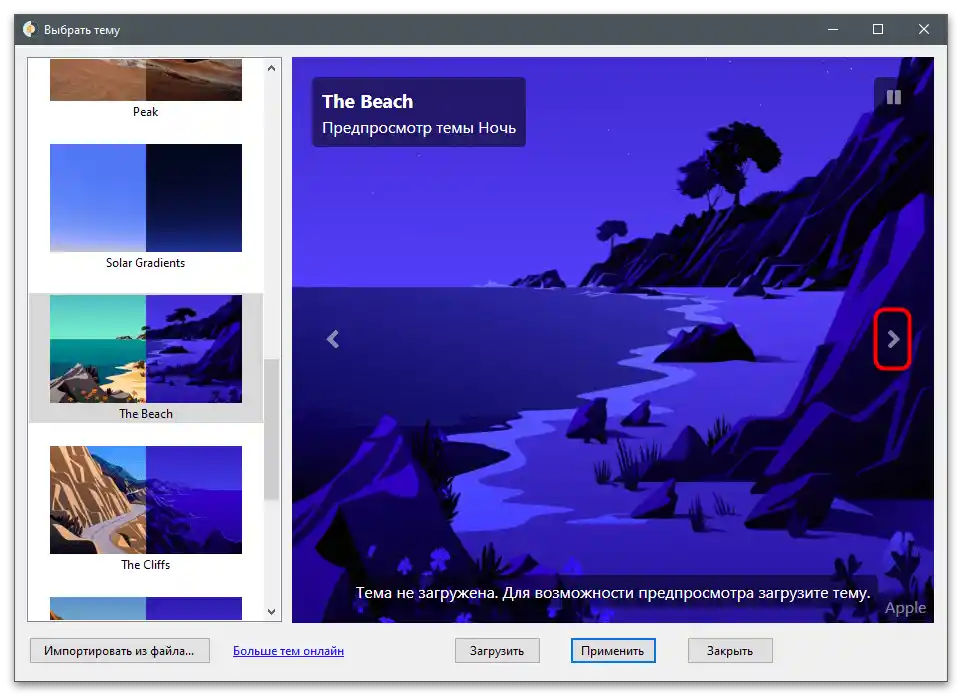Click the Solar Gradients label

click(x=145, y=263)
